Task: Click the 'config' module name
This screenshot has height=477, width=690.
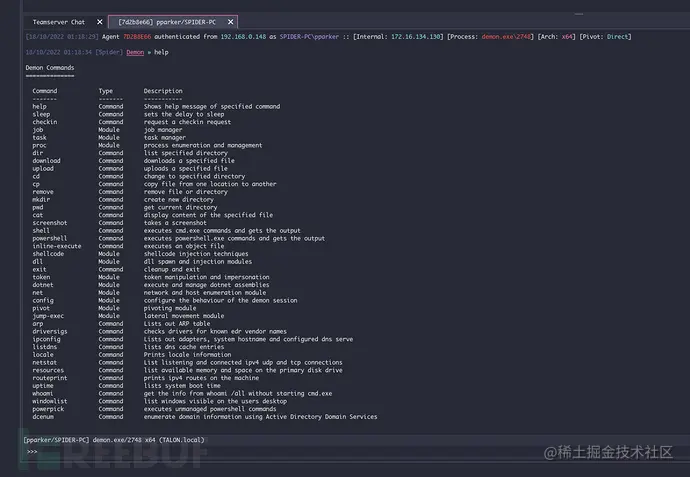Action: click(x=43, y=301)
